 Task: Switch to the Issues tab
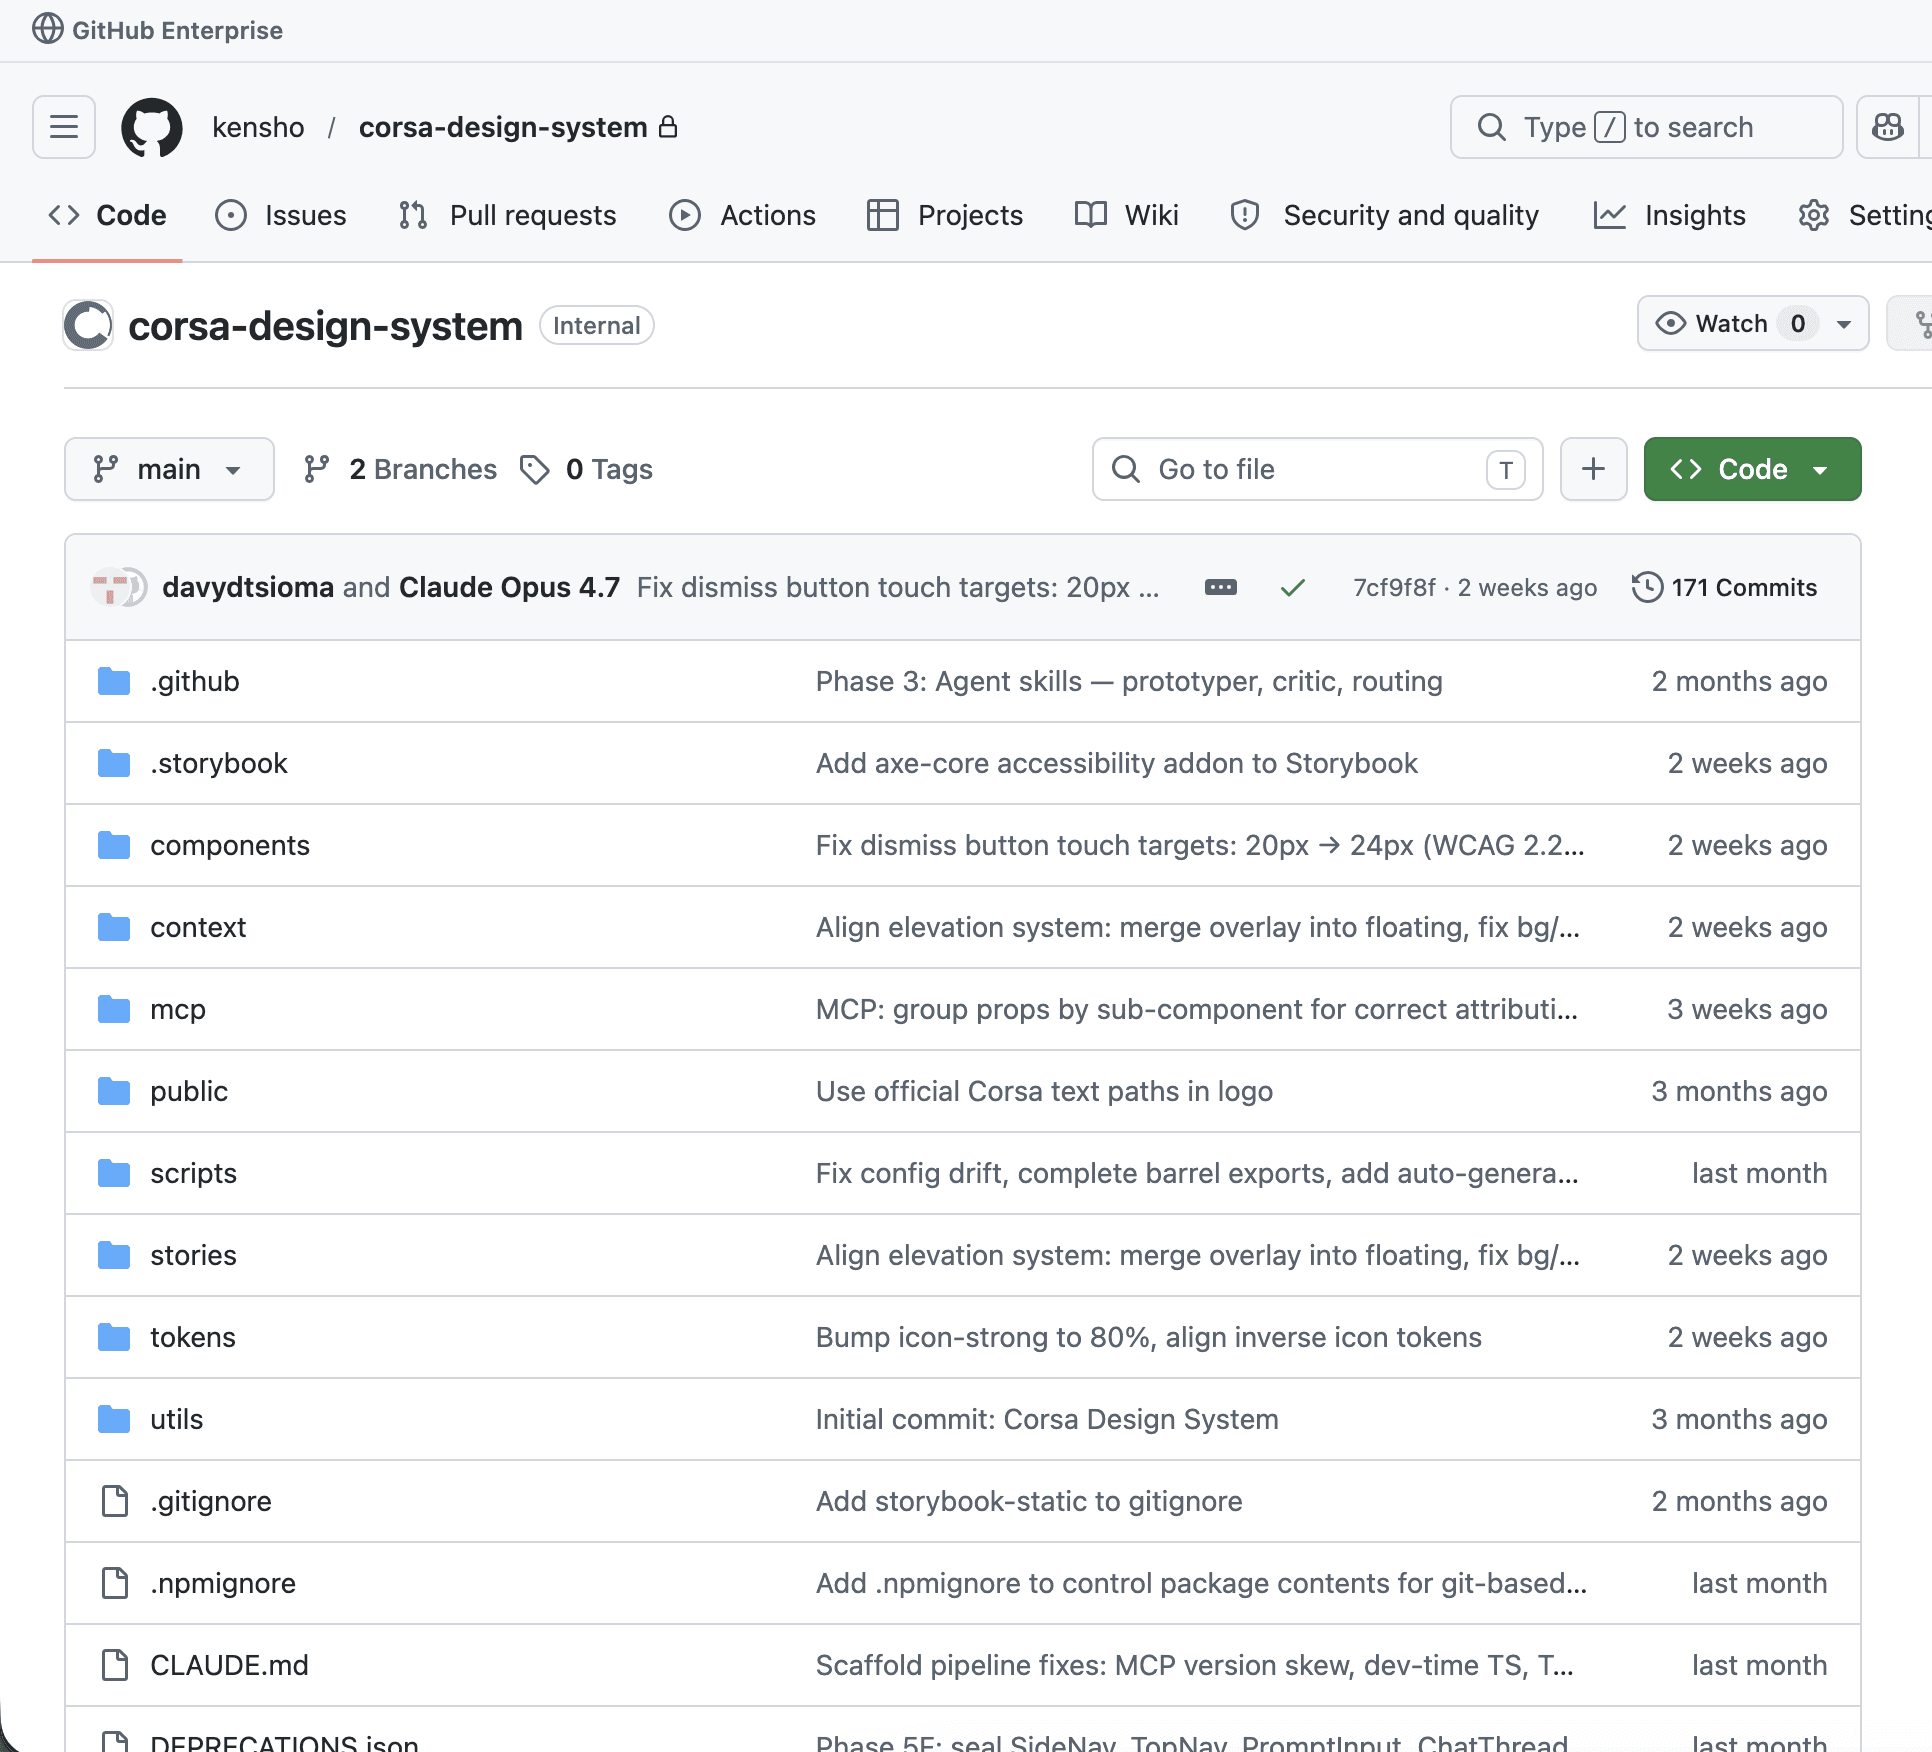[281, 215]
